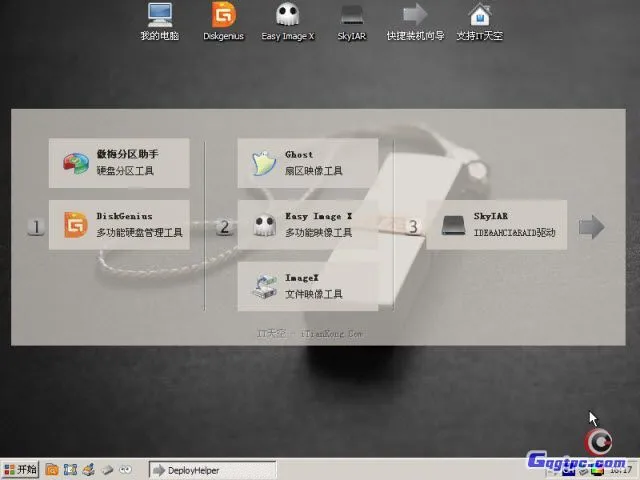Click the arrow-shaped quick-launch taskbar icon

click(107, 470)
